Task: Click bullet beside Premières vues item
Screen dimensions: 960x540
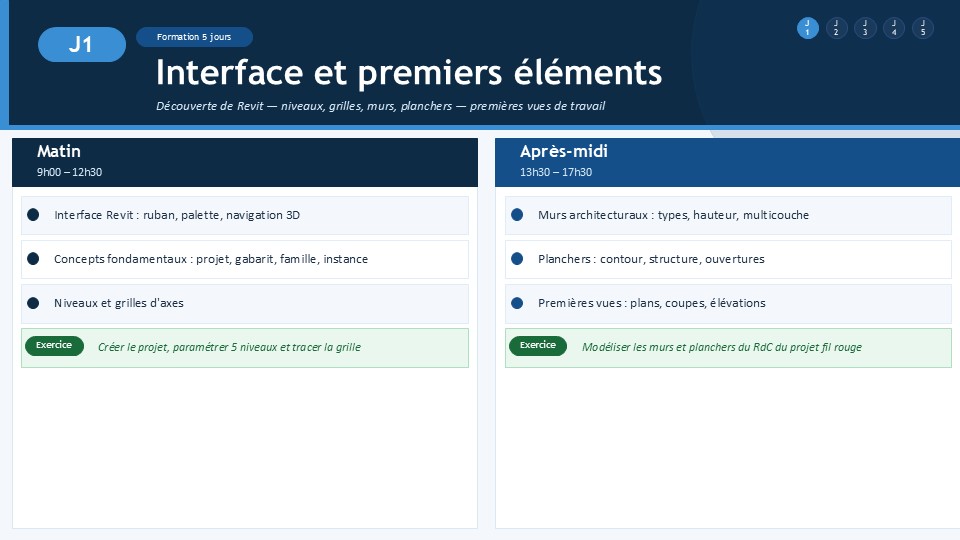Action: (x=517, y=303)
